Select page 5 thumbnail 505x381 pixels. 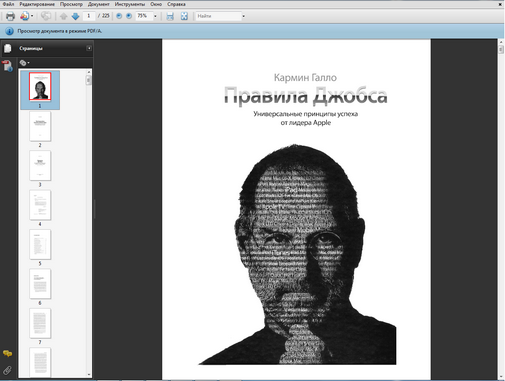(40, 244)
